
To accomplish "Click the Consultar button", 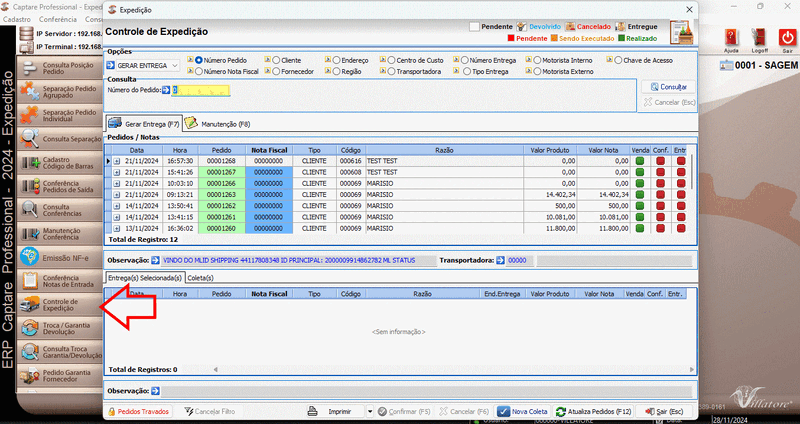I will (669, 87).
